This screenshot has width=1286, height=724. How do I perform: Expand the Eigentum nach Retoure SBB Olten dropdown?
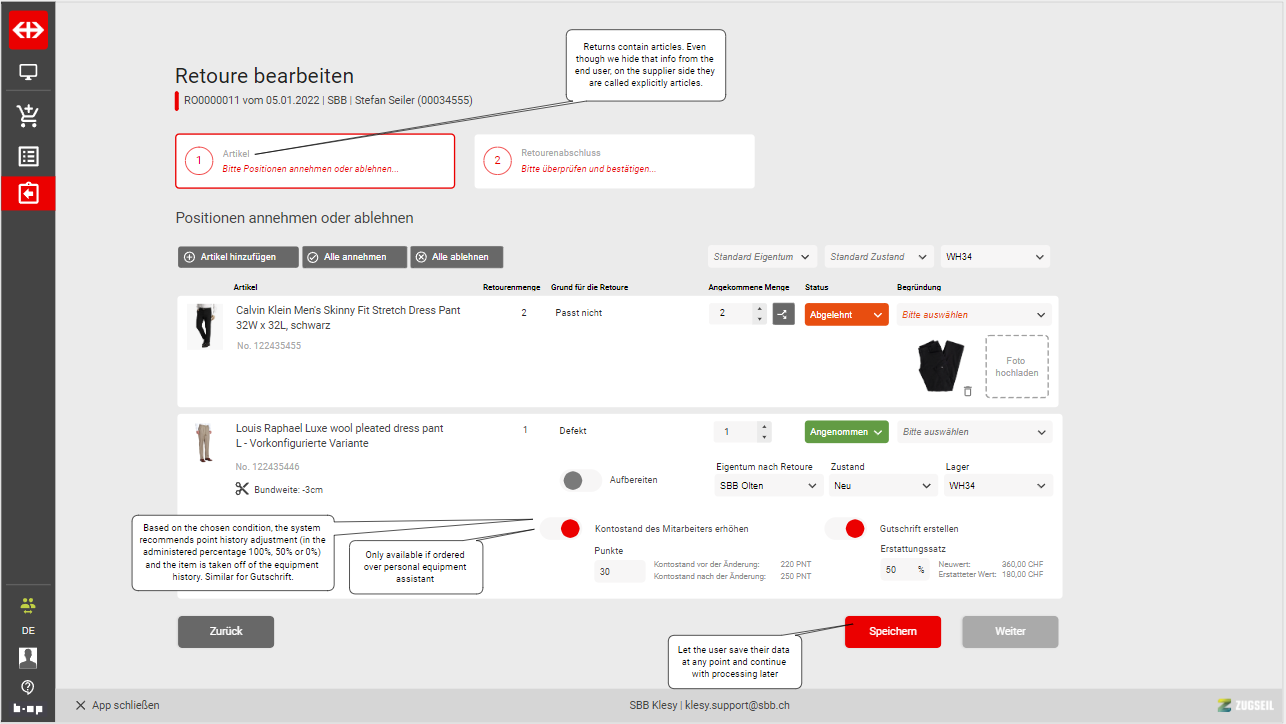pos(769,486)
